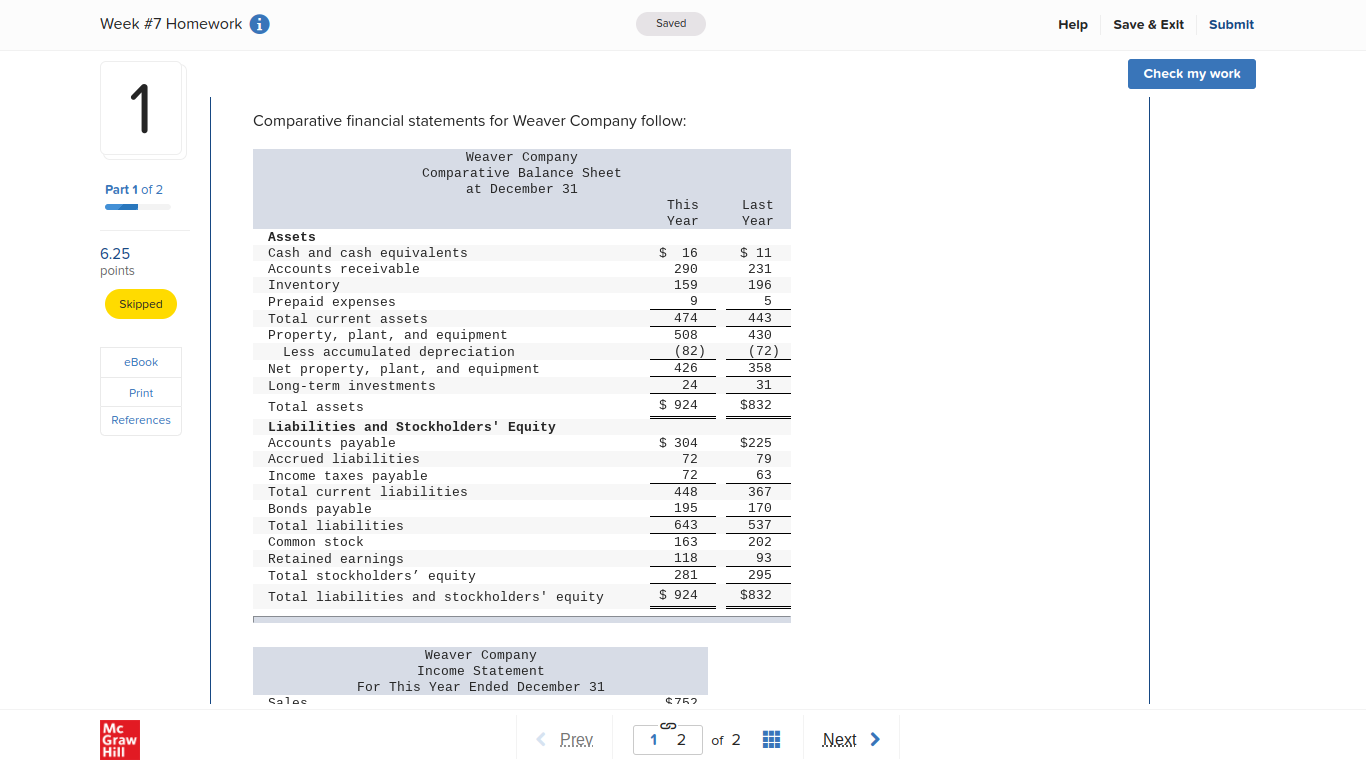
Task: Open the question map grid icon
Action: pos(771,739)
